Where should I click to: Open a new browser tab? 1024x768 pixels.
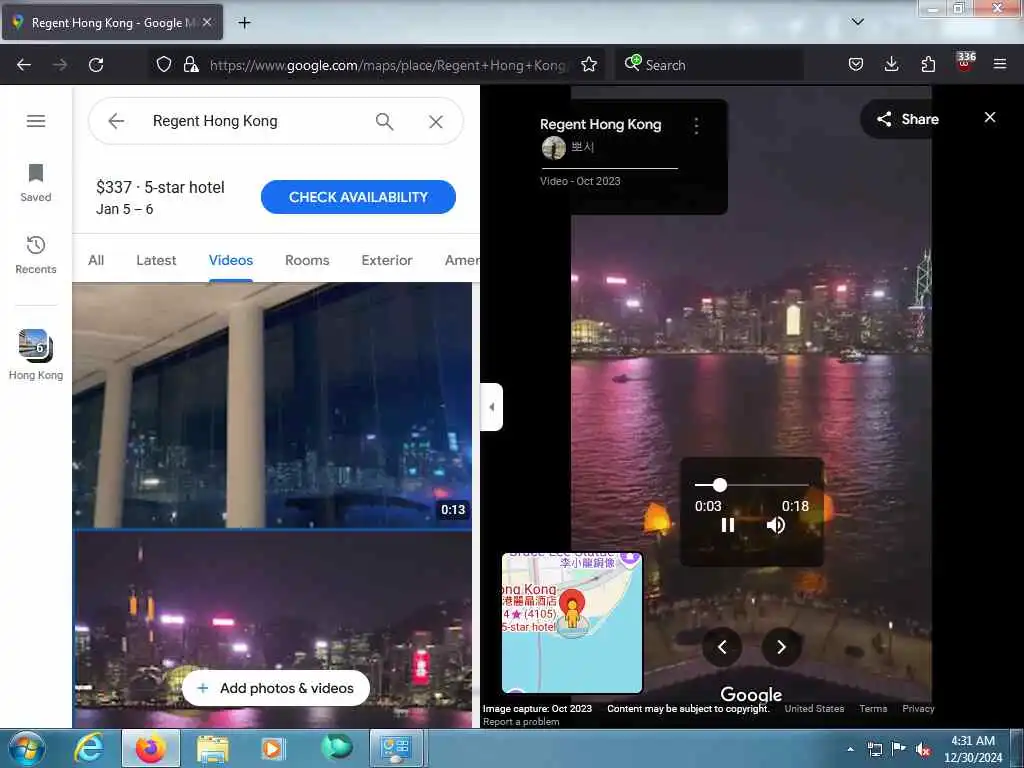click(x=244, y=23)
